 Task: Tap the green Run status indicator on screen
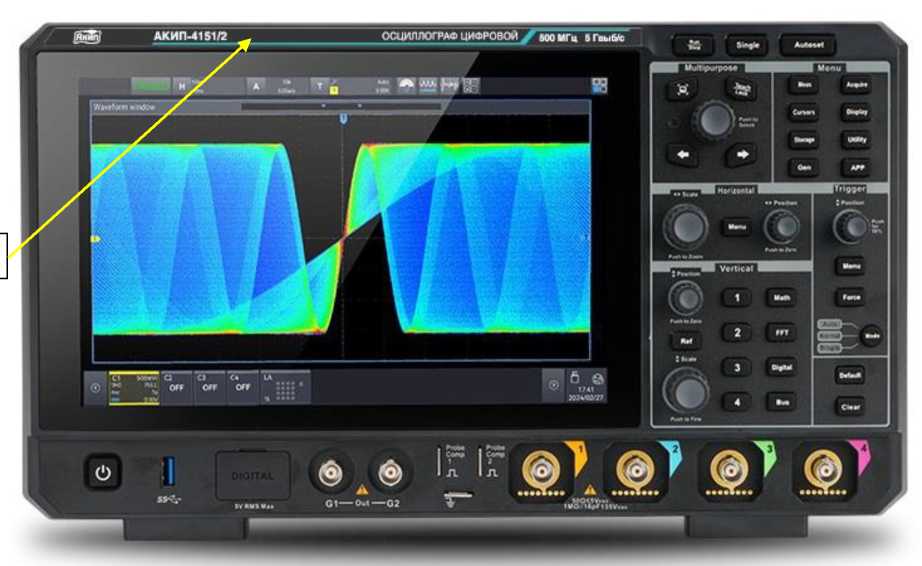click(152, 87)
